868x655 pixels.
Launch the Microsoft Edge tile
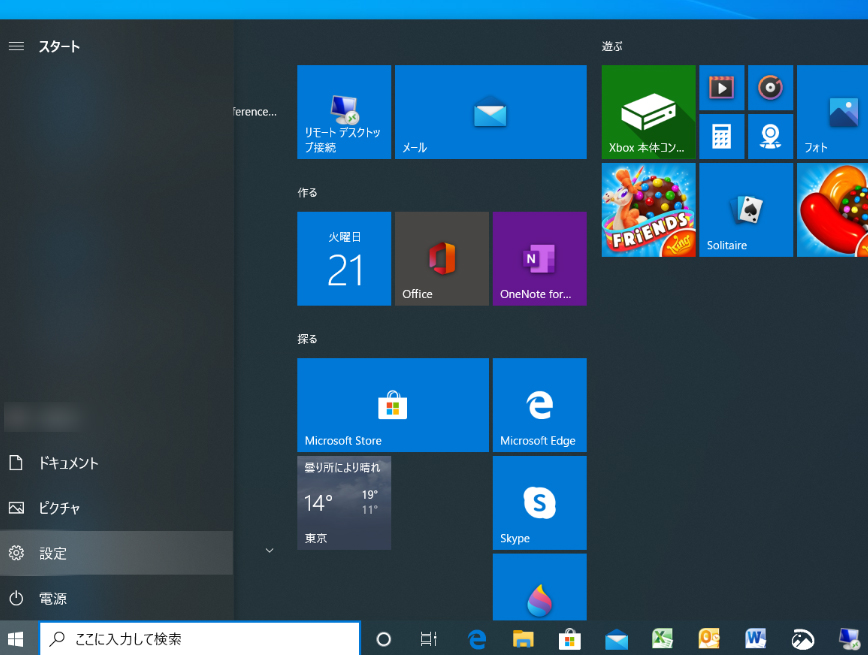pos(539,405)
